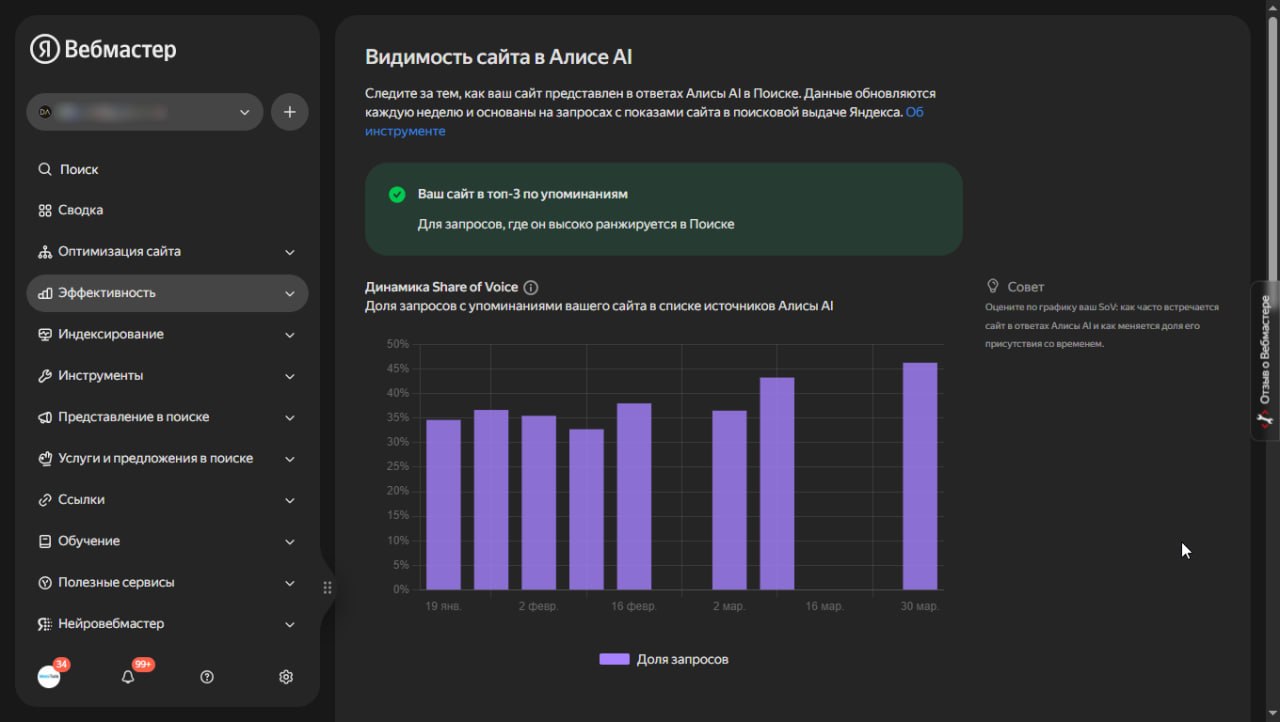
Task: Click the 30 мар. bar in the chart
Action: [919, 476]
